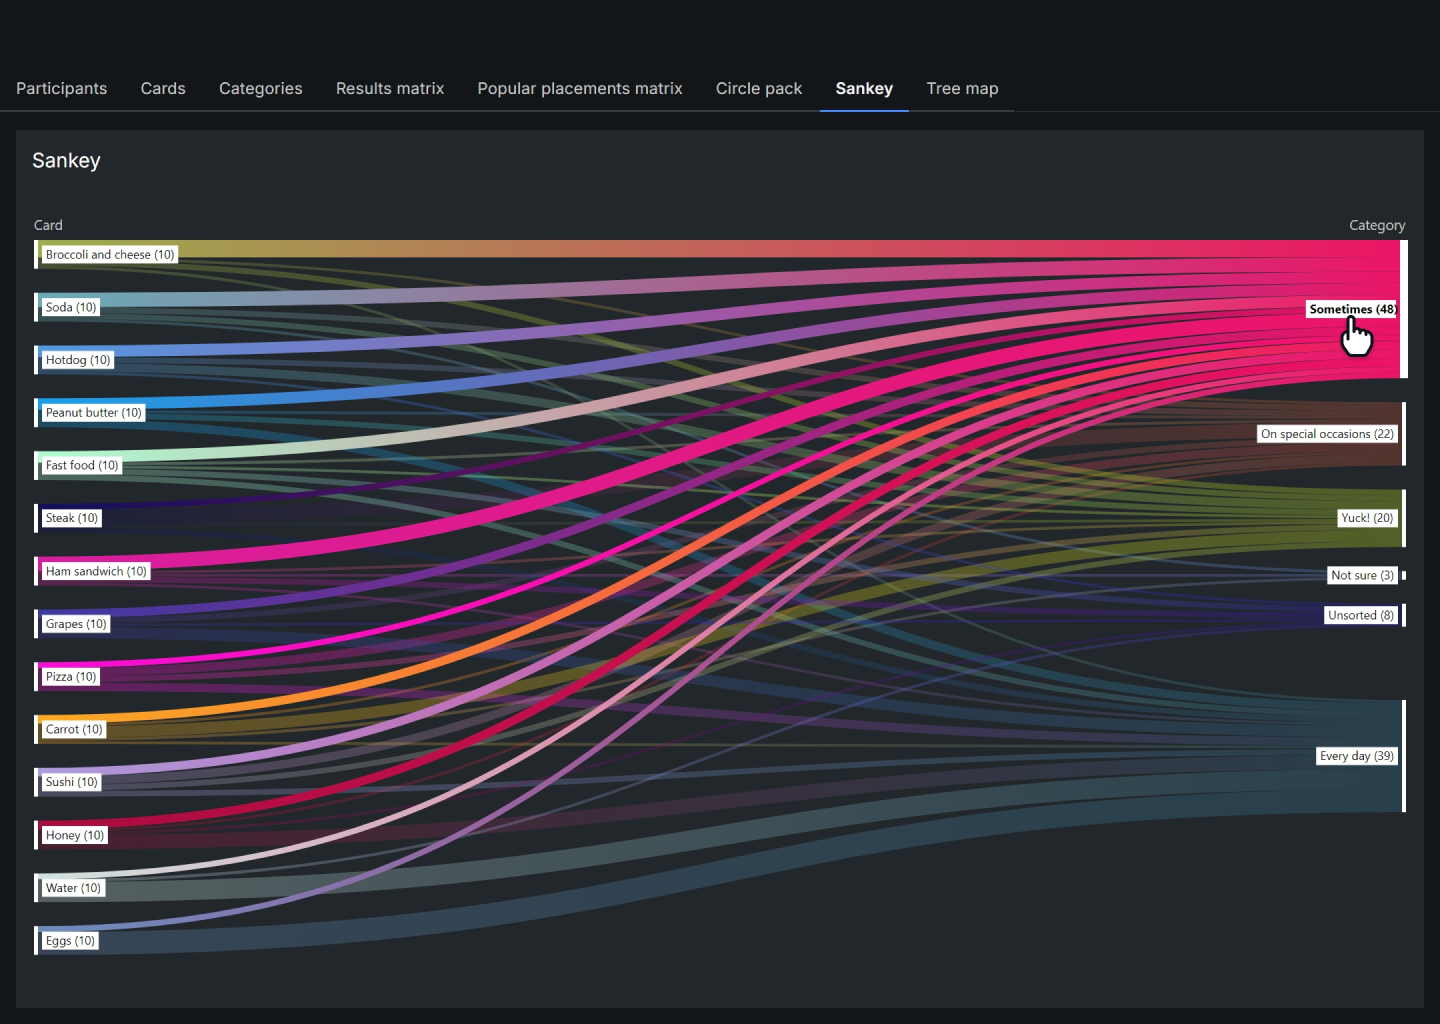The height and width of the screenshot is (1024, 1440).
Task: Click the Not sure (3) category label
Action: tap(1361, 575)
